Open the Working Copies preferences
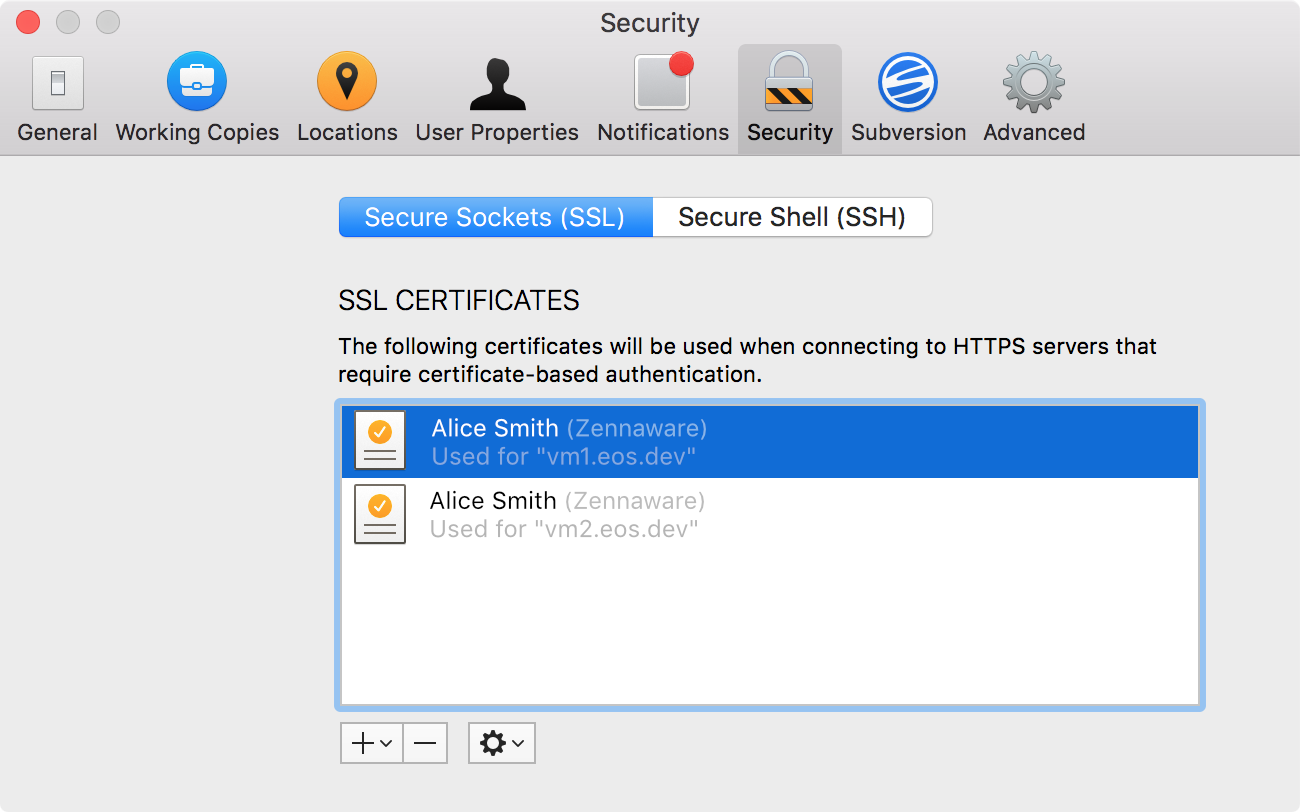 pyautogui.click(x=196, y=95)
